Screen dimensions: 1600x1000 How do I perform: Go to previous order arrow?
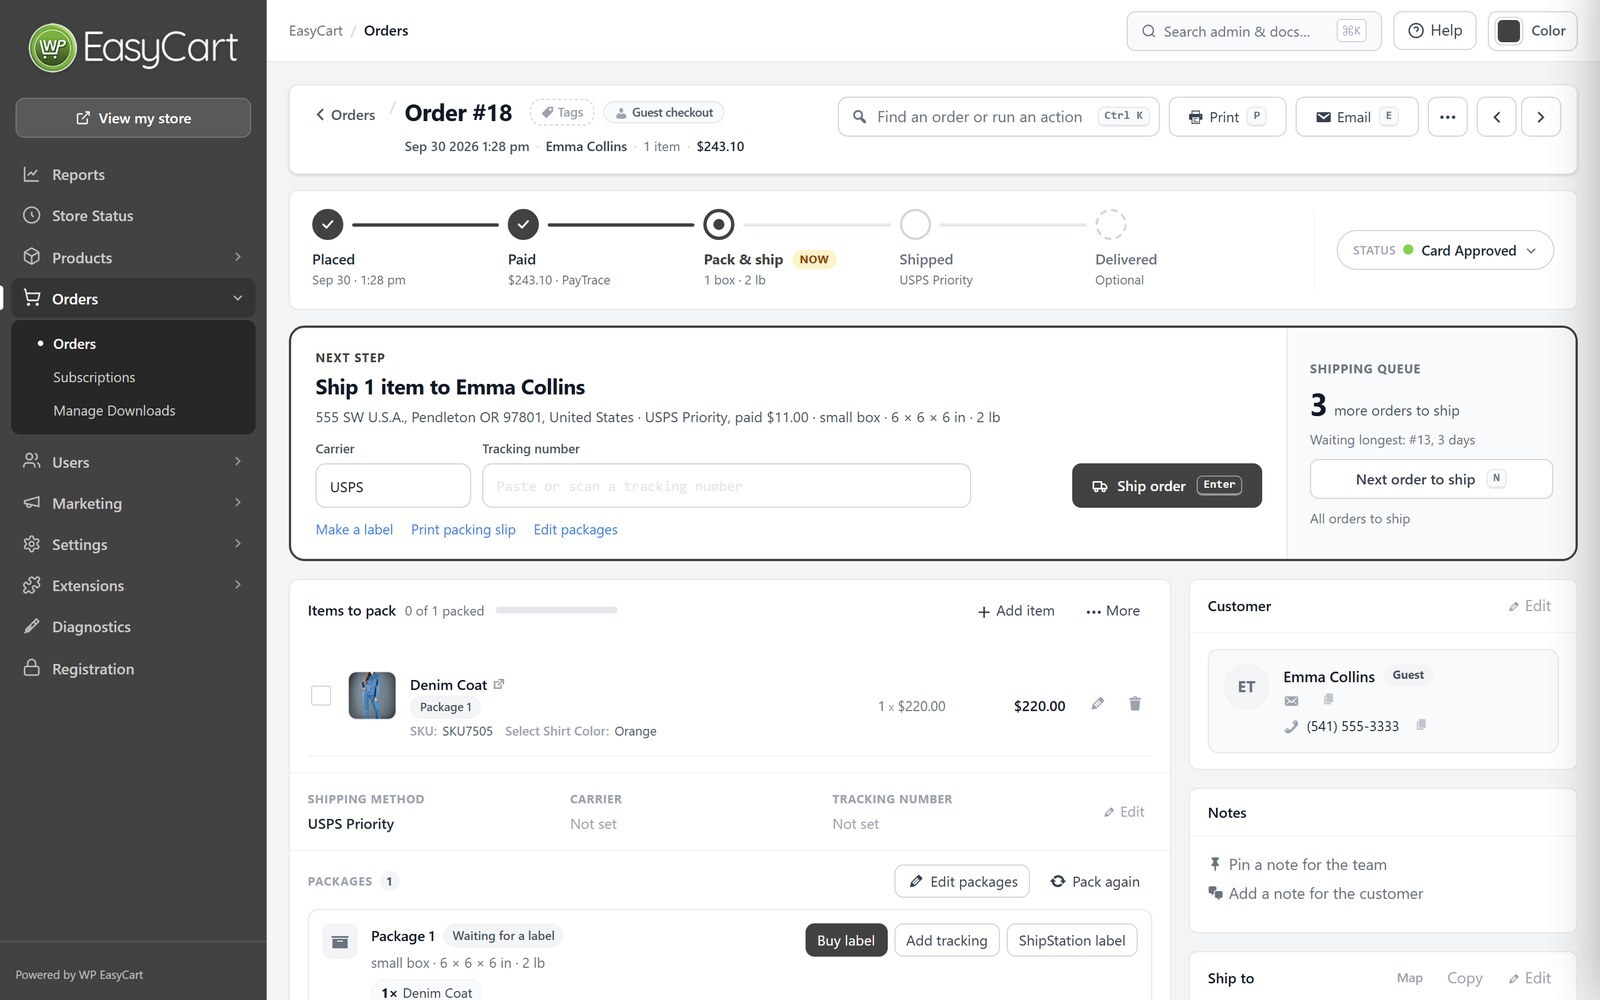coord(1496,117)
